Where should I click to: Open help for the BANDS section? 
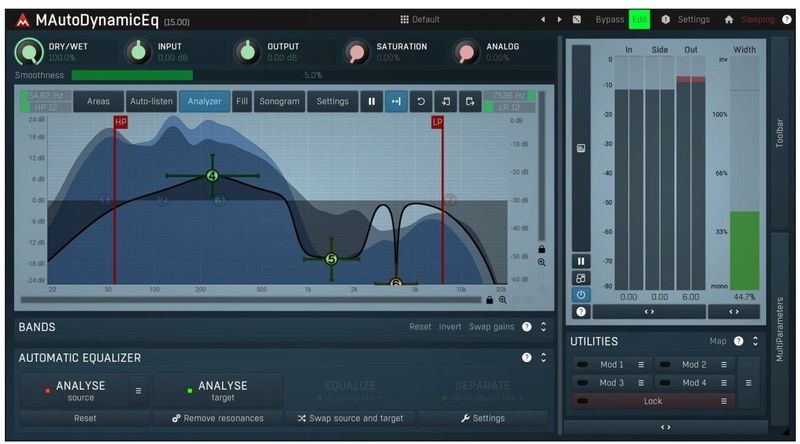(x=527, y=327)
